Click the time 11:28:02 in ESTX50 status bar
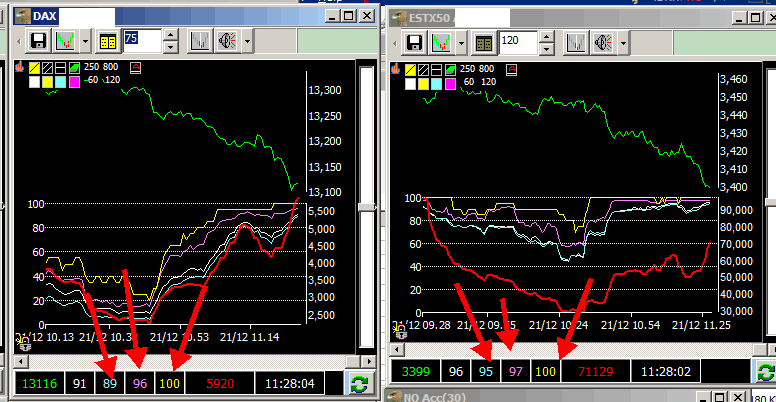Screen dimensions: 776x402 tap(666, 371)
